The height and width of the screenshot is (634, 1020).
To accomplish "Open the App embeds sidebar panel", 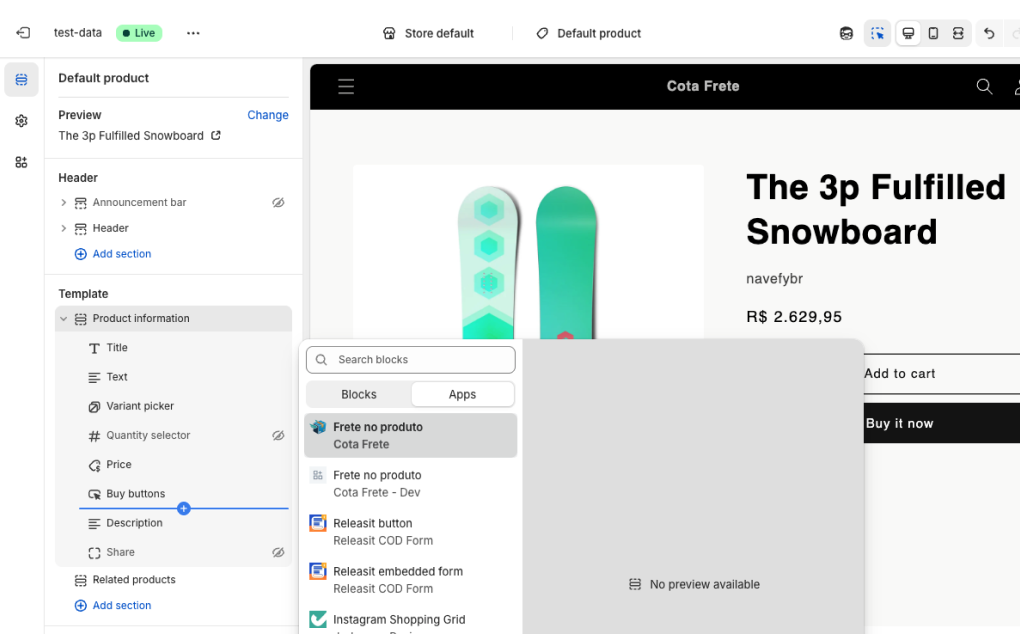I will coord(21,162).
